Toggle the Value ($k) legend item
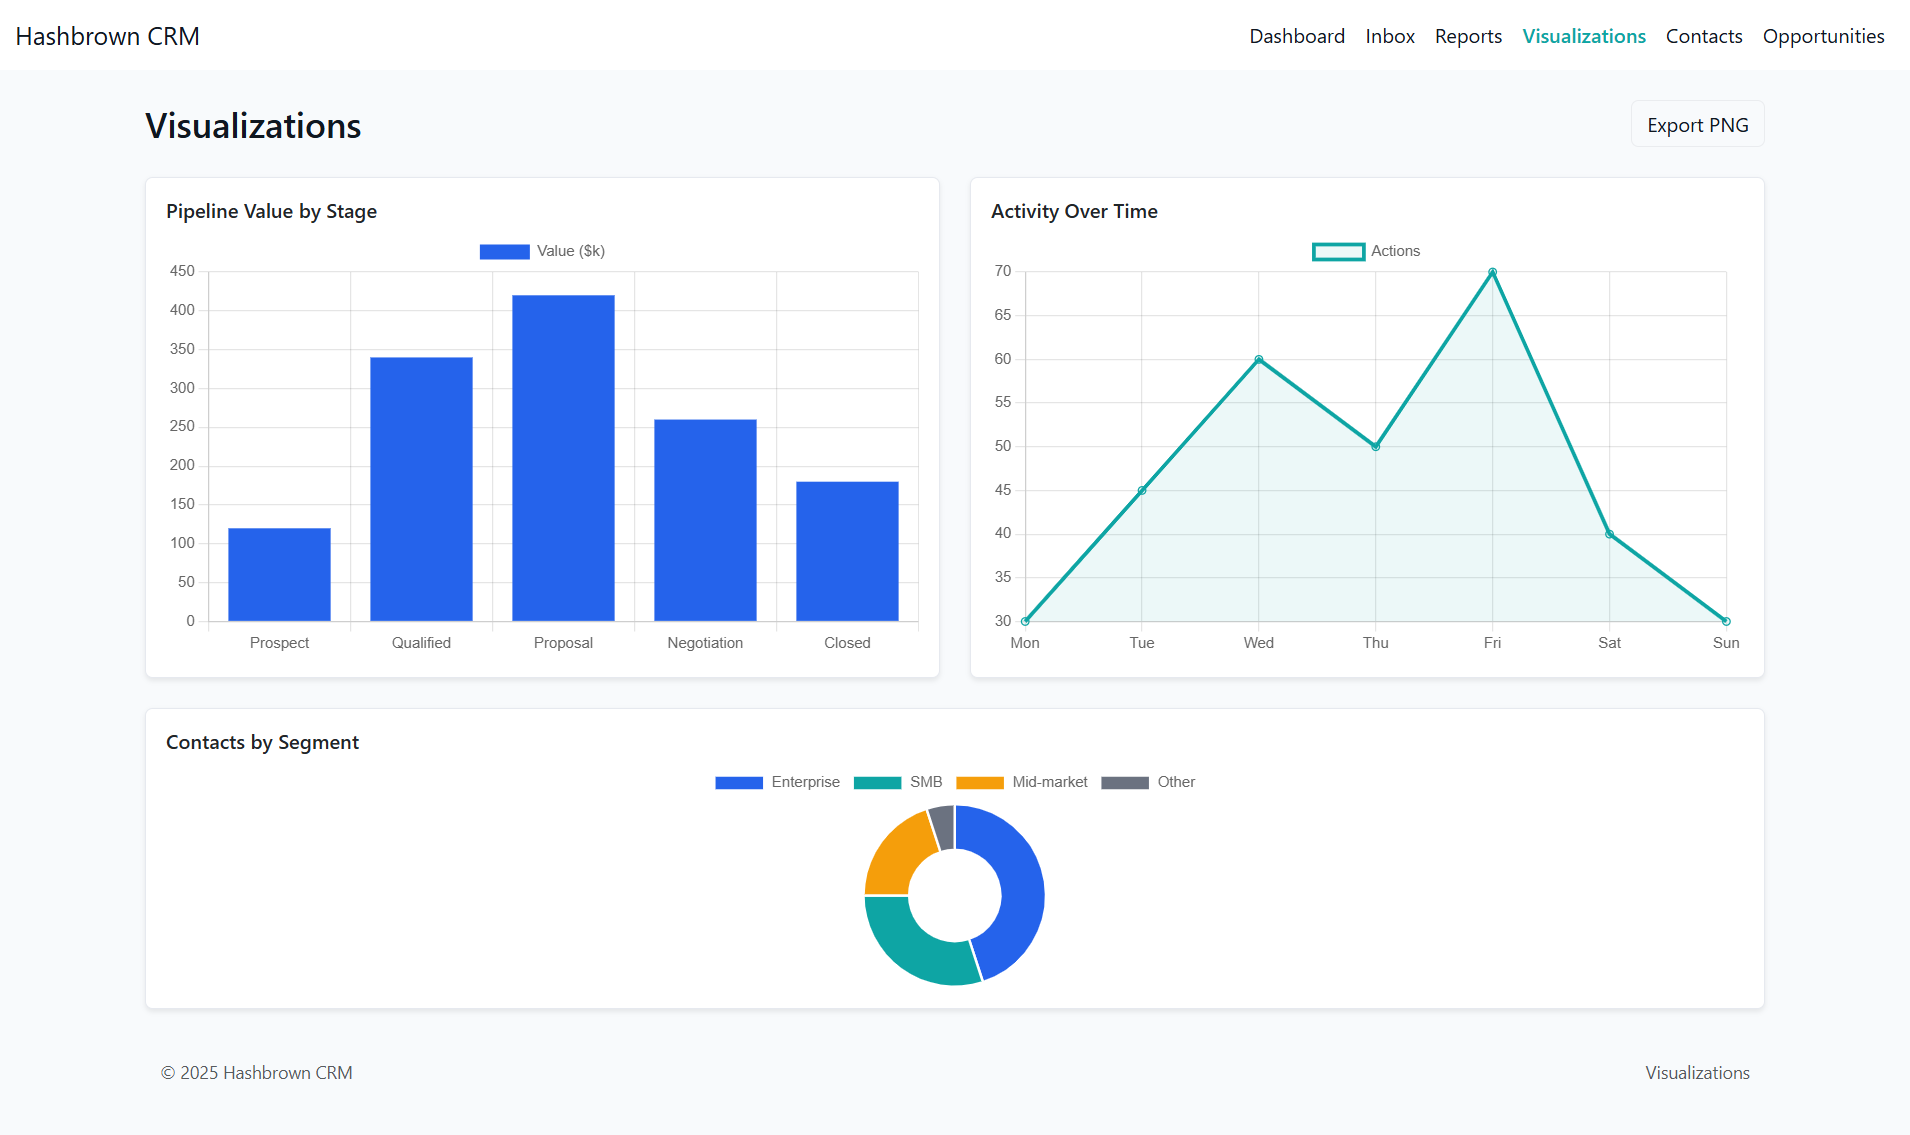 pos(542,251)
